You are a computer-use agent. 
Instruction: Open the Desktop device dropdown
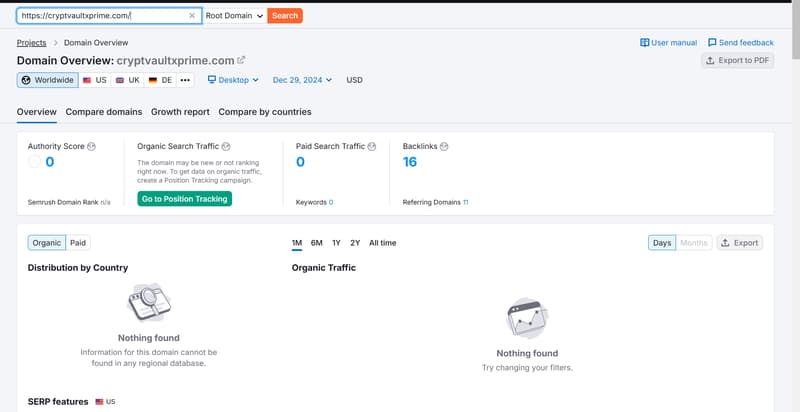click(233, 80)
